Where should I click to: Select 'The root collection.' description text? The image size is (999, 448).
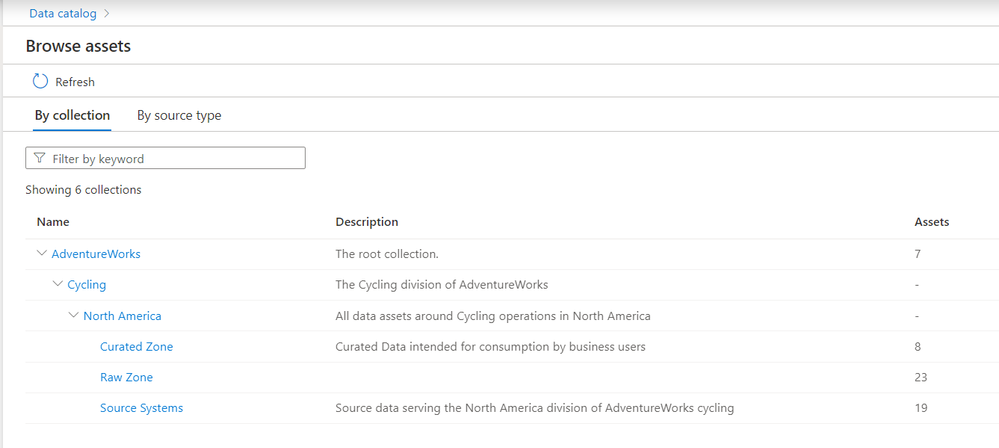click(x=387, y=254)
